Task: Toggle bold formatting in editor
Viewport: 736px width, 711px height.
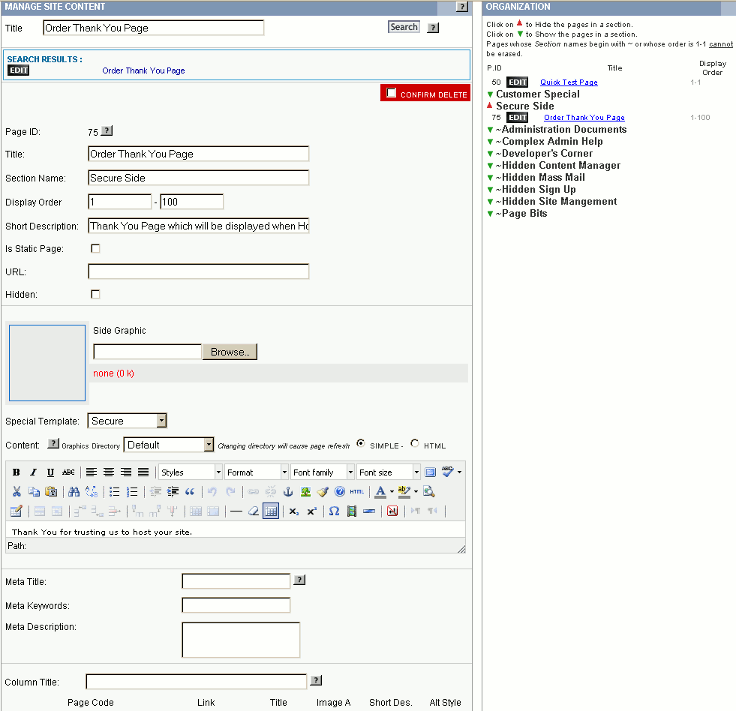Action: 16,472
